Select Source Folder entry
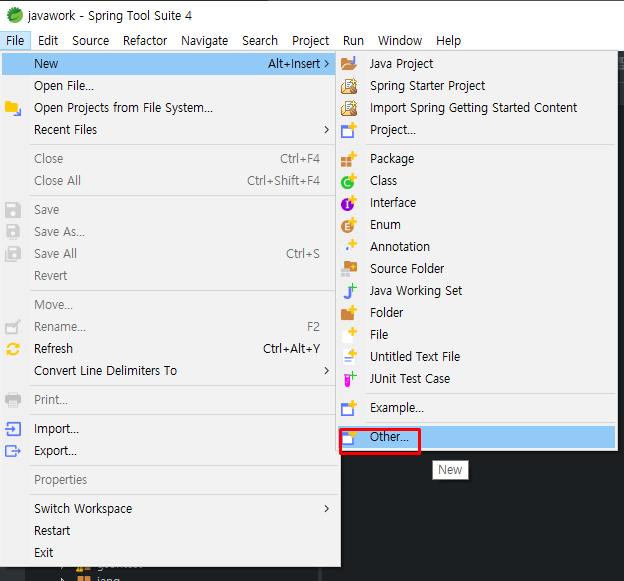 [477, 269]
